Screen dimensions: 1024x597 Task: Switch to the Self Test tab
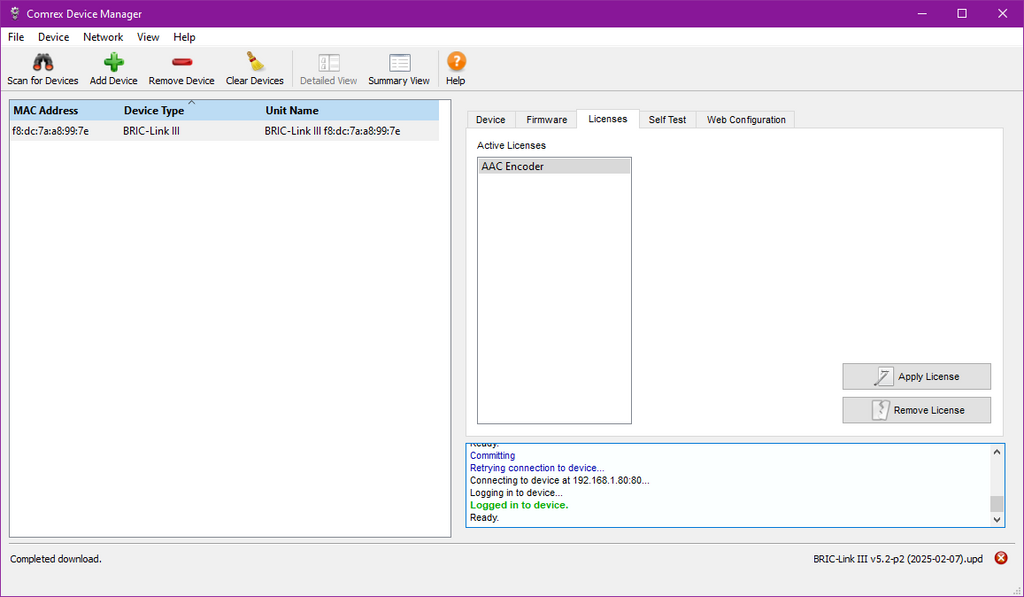667,120
